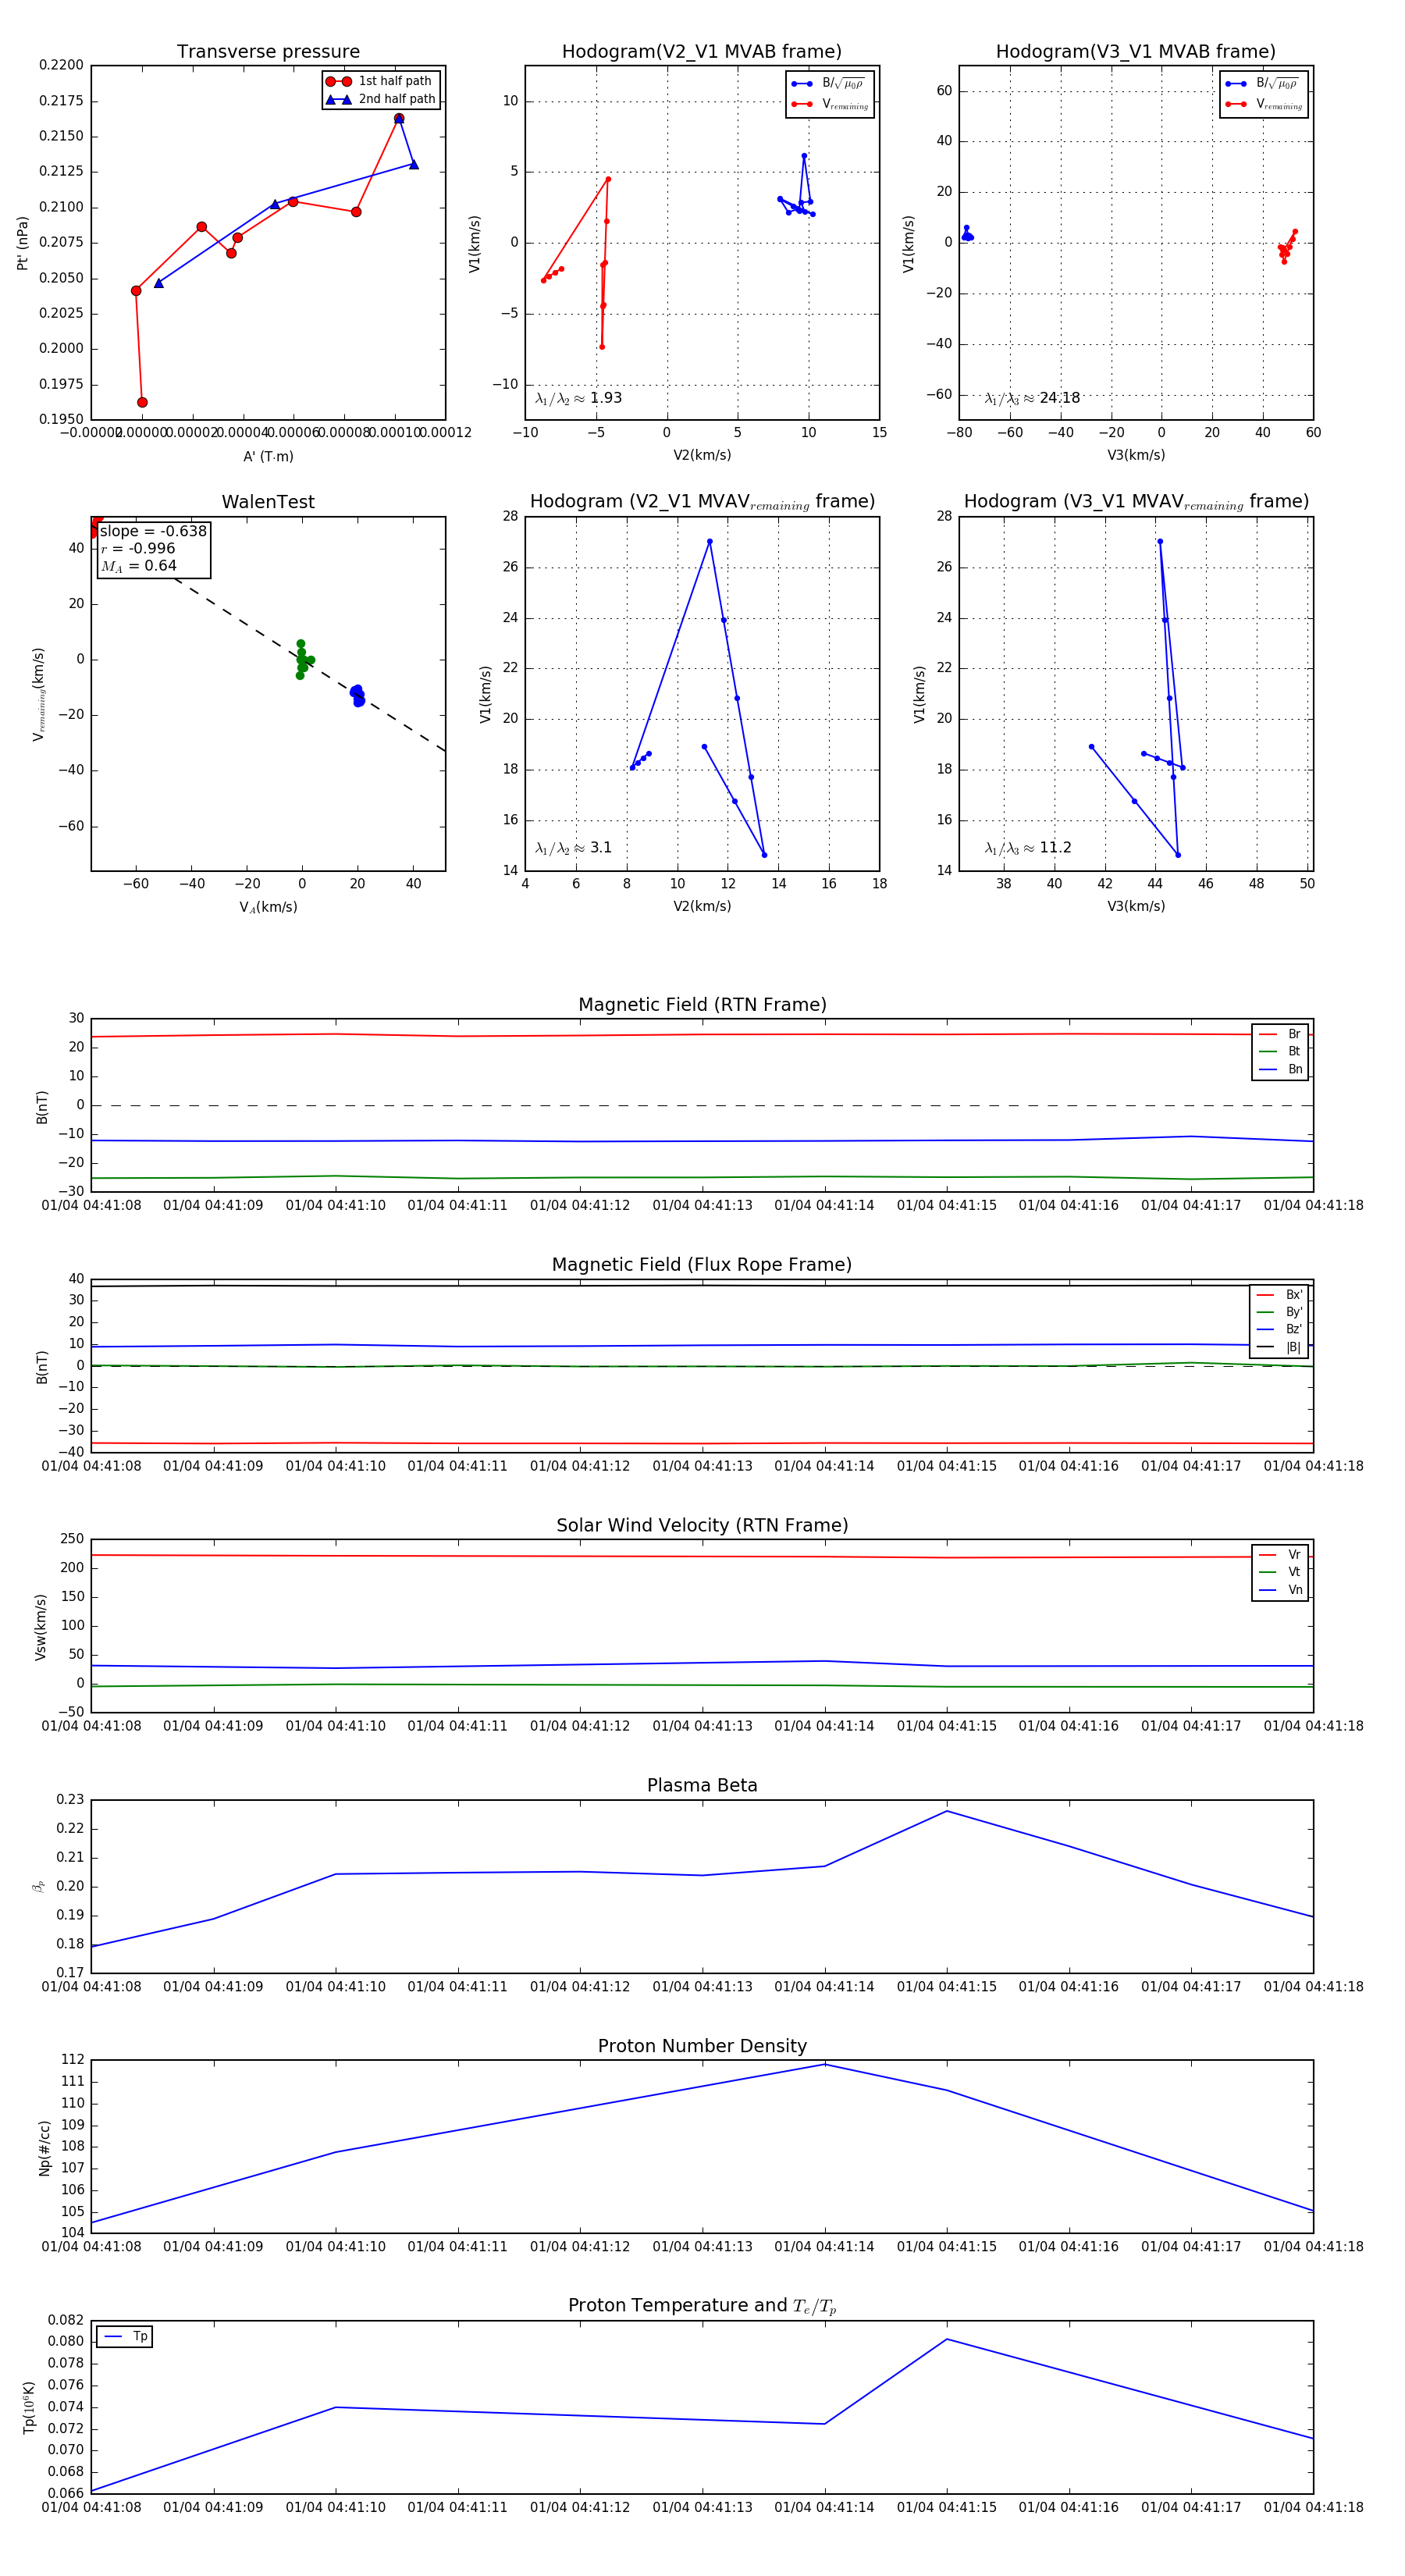The image size is (1405, 2576).
Task: Click the 'WalenTest' plot title
Action: click(268, 502)
